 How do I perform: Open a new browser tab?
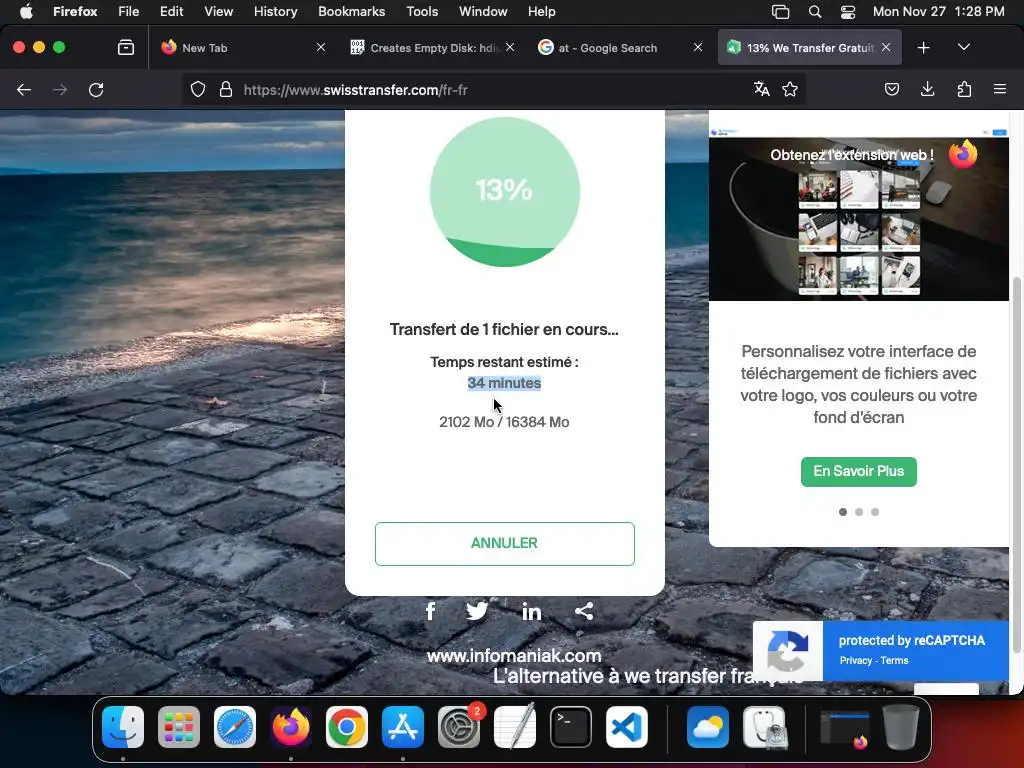tap(923, 48)
